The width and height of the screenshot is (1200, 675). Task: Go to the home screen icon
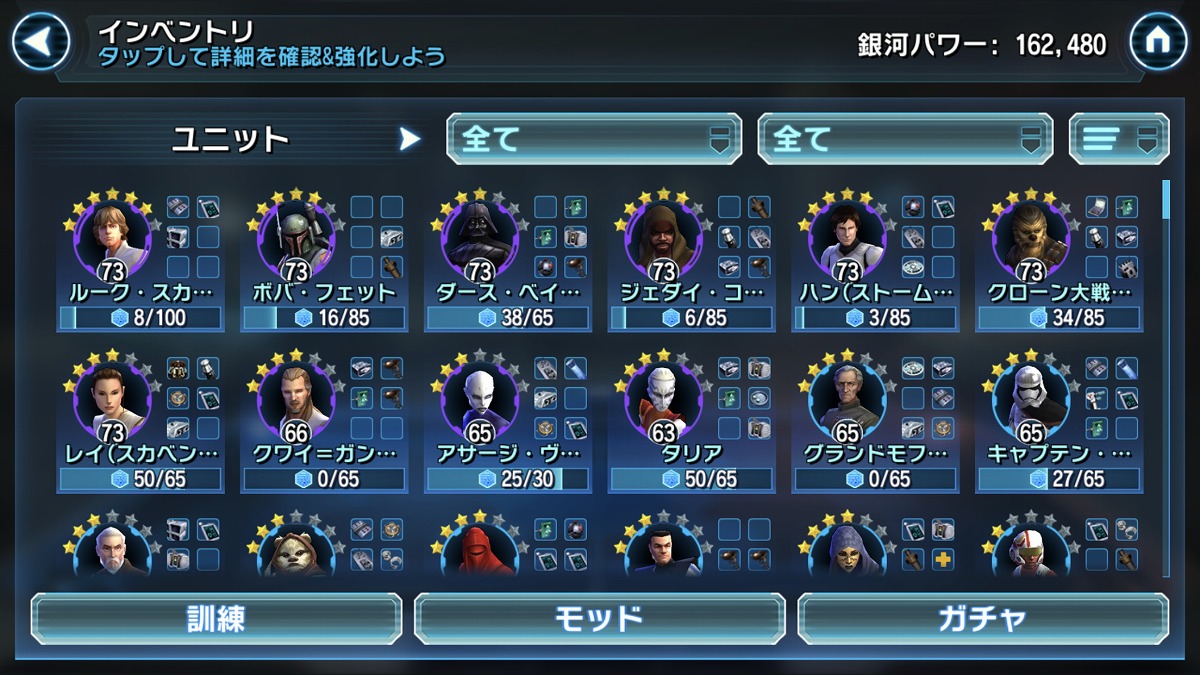[1158, 41]
